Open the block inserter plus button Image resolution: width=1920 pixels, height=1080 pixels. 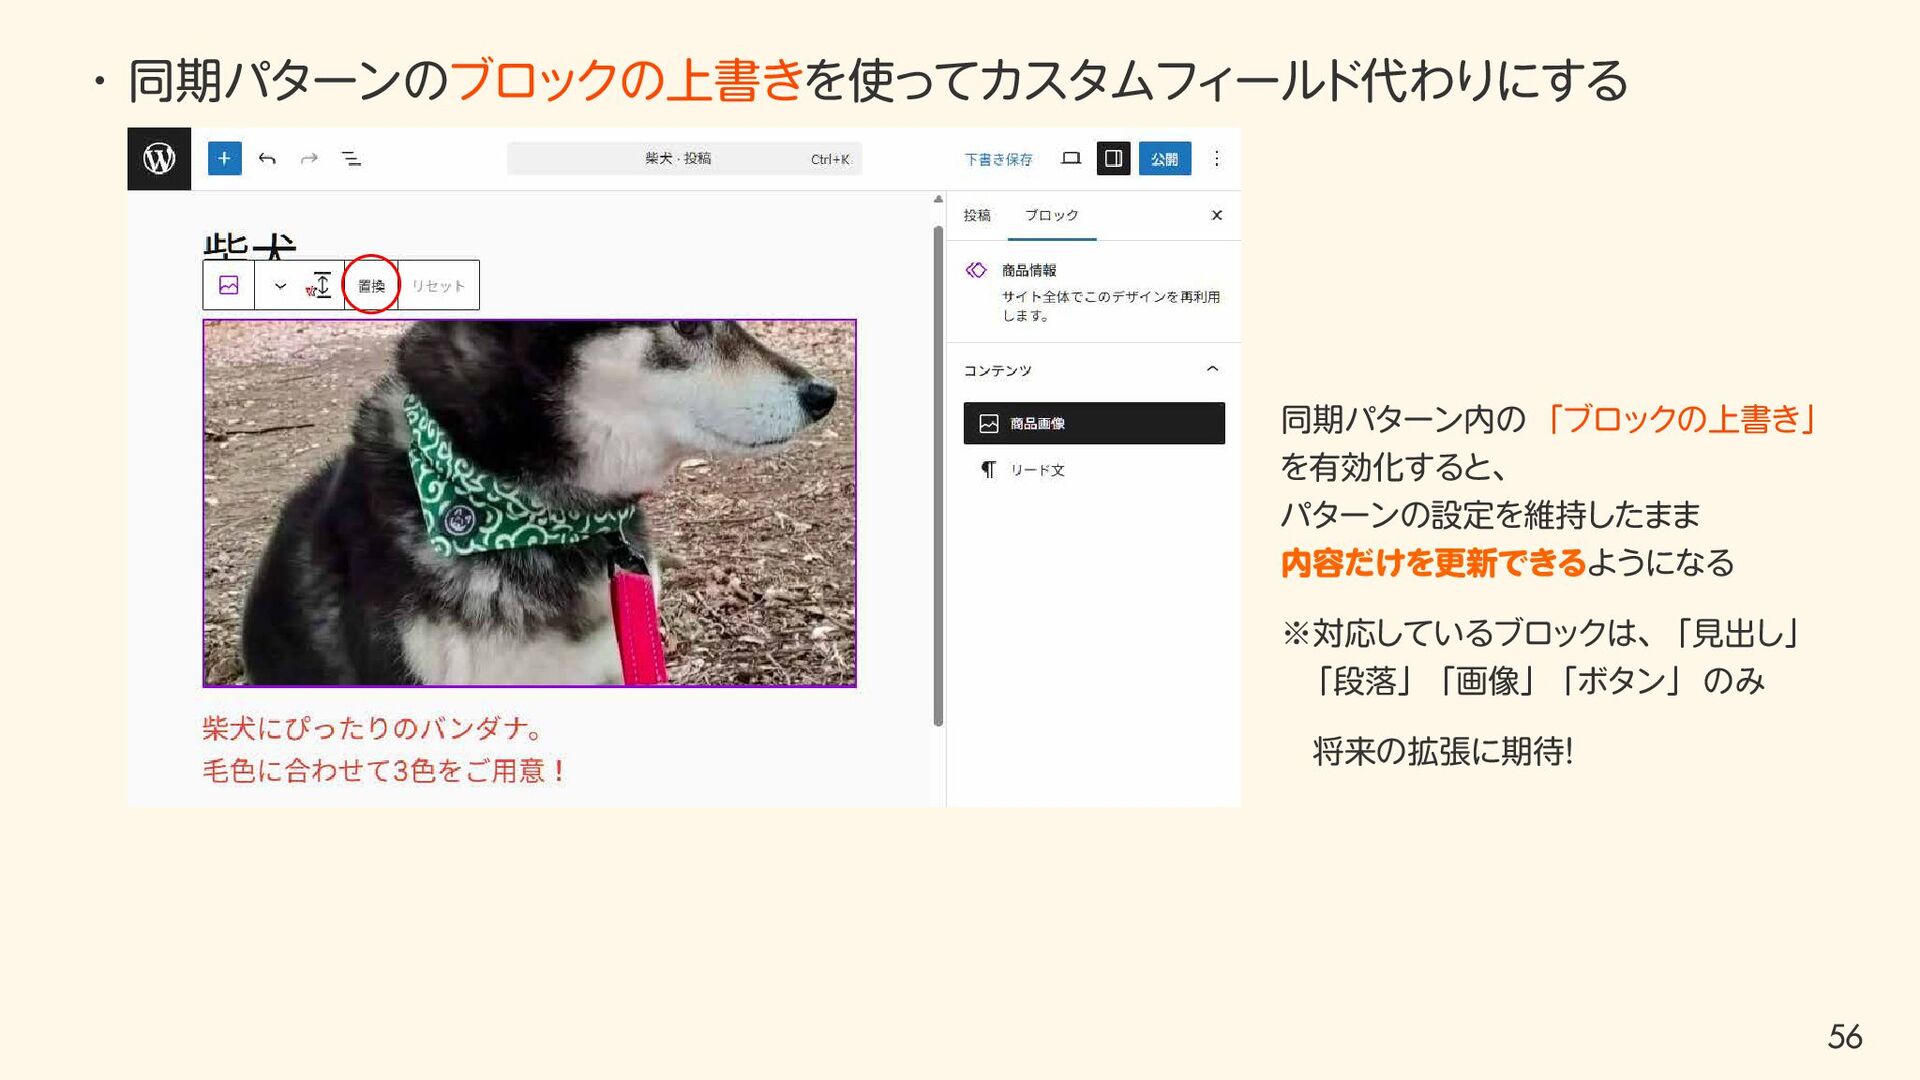[224, 158]
